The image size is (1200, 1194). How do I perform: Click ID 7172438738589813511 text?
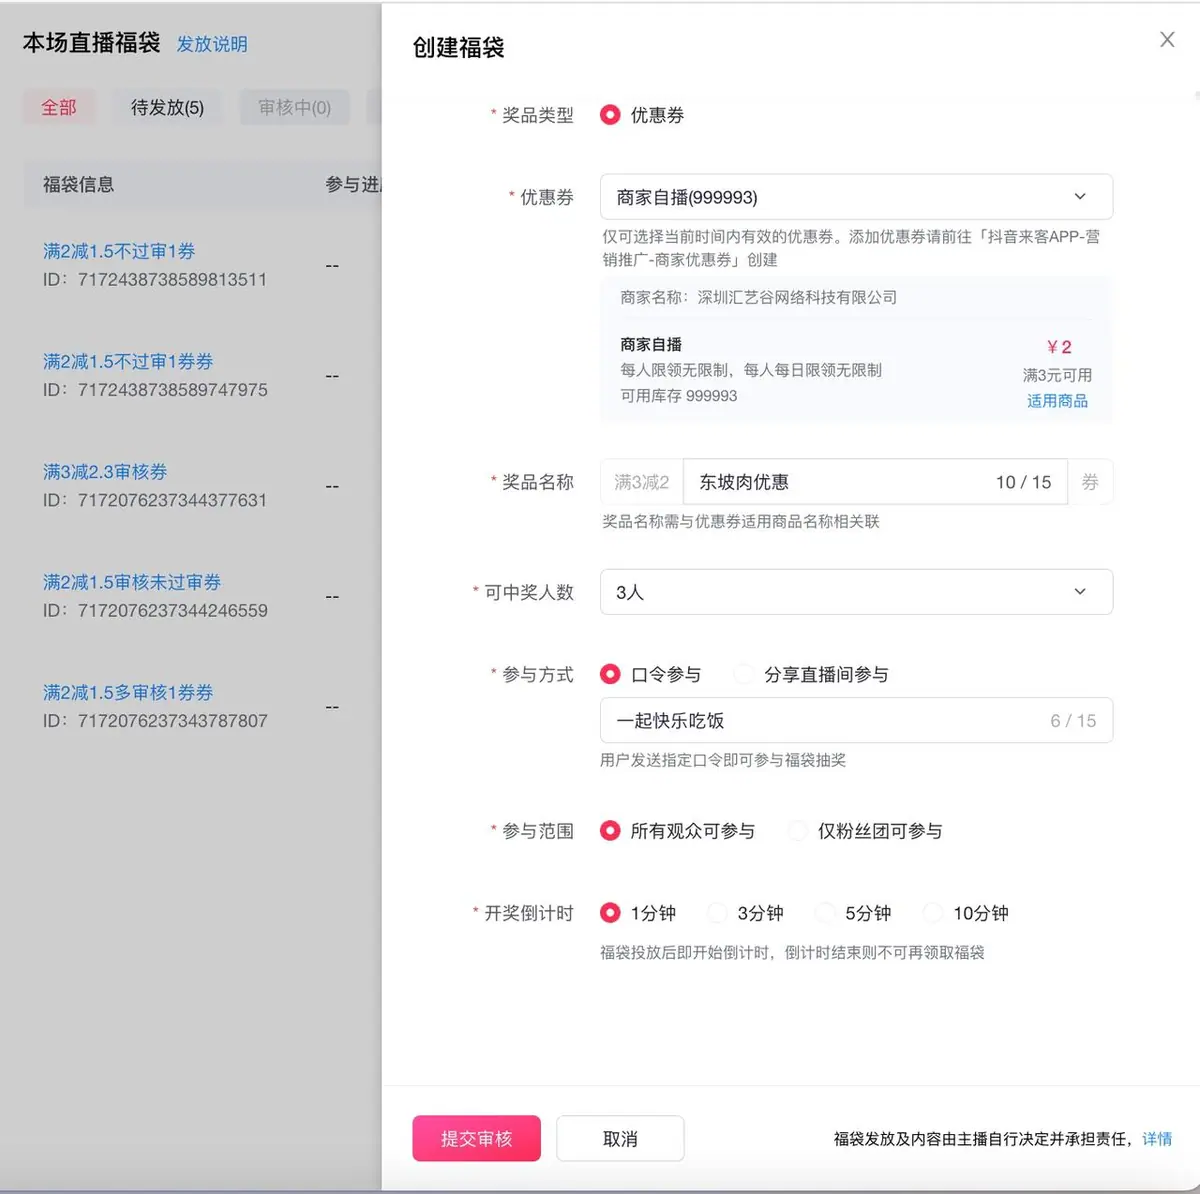click(x=155, y=280)
